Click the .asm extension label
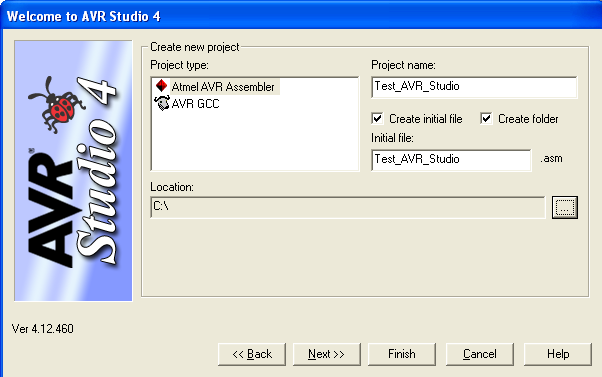Image resolution: width=602 pixels, height=377 pixels. click(x=551, y=159)
